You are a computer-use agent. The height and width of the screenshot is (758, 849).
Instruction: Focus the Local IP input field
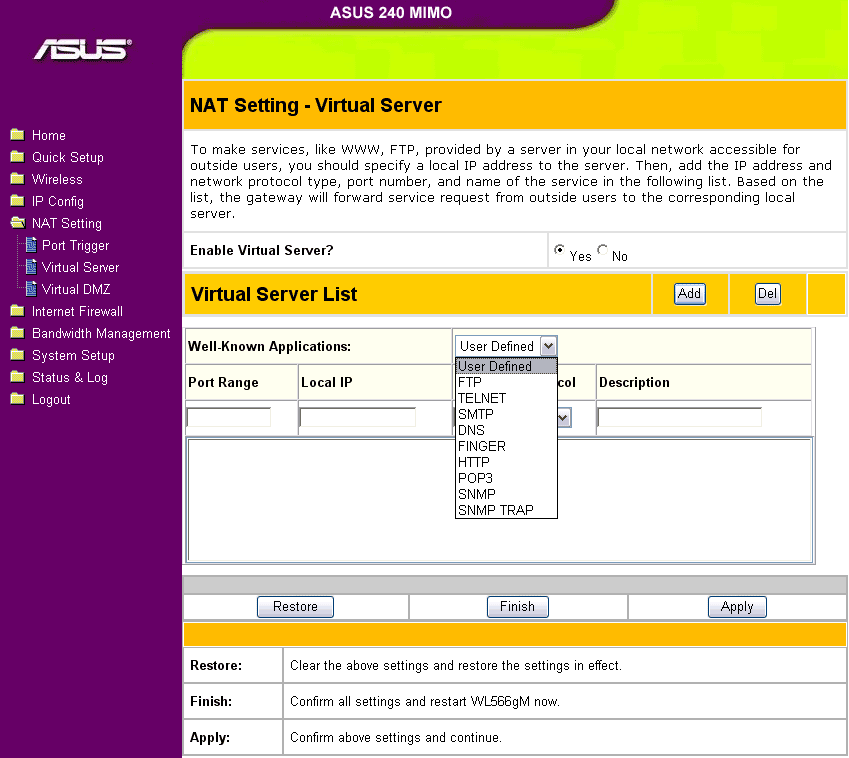357,417
